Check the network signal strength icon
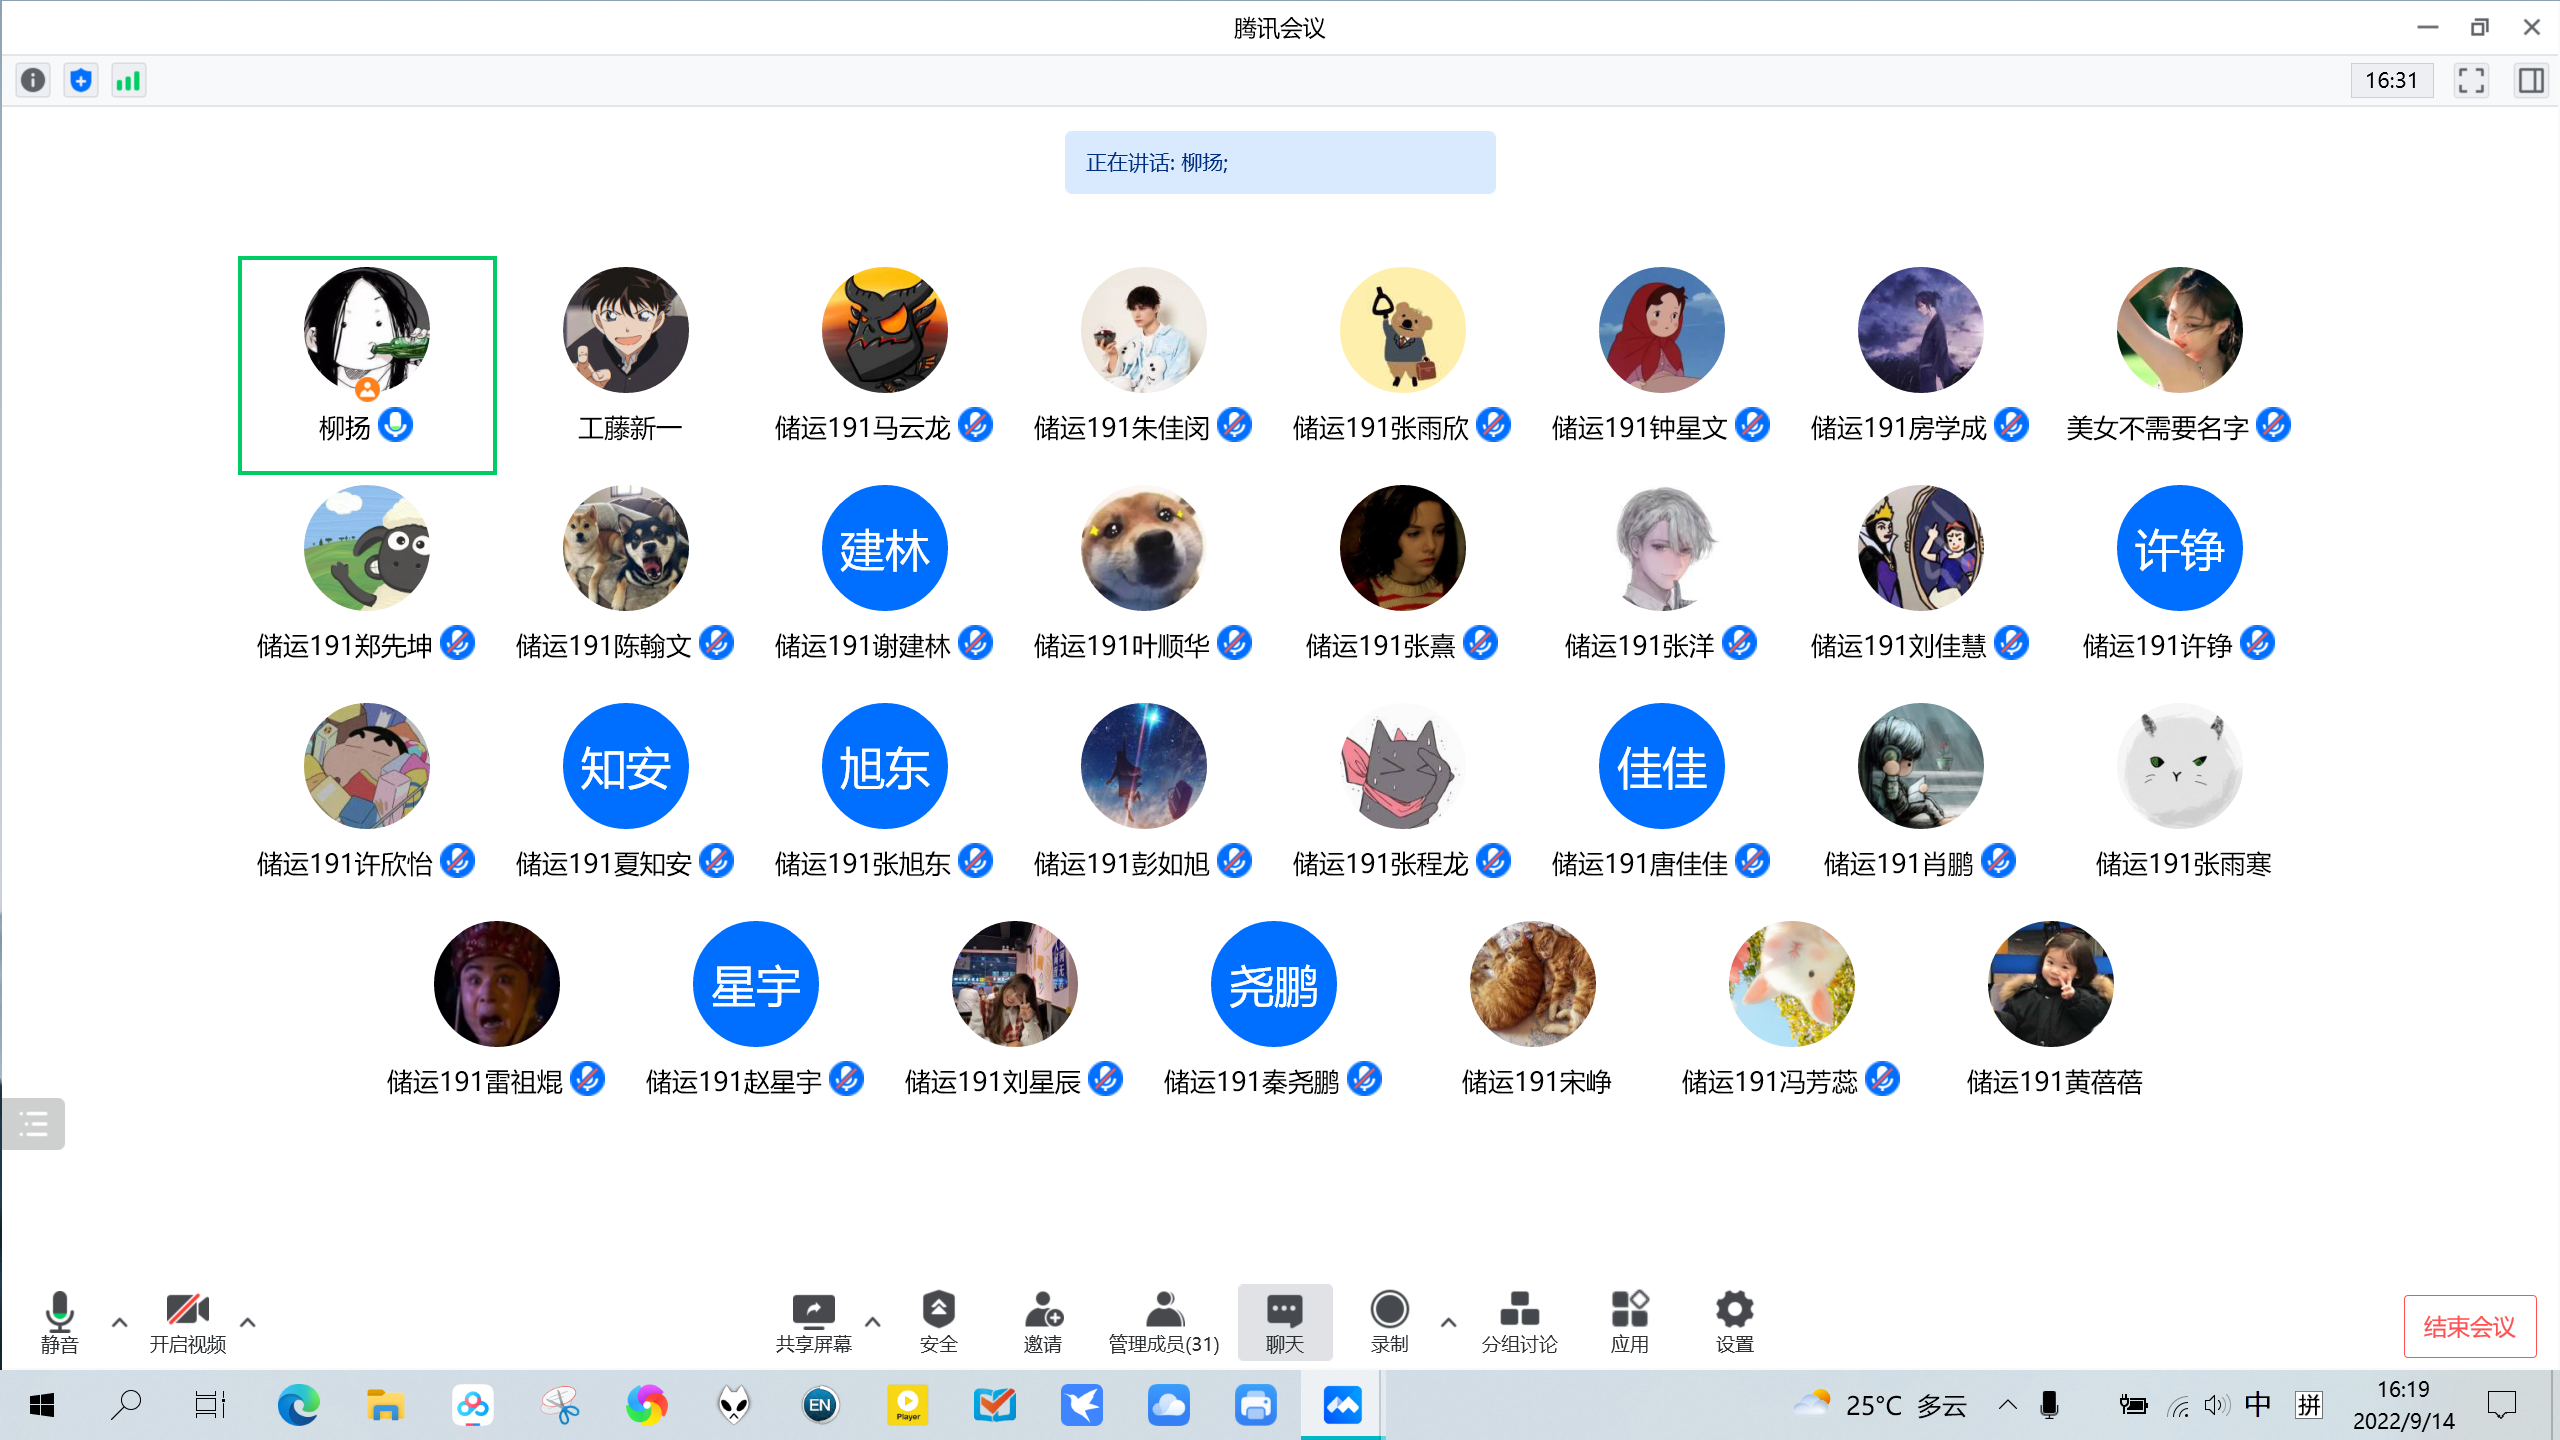Image resolution: width=2560 pixels, height=1440 pixels. tap(128, 80)
